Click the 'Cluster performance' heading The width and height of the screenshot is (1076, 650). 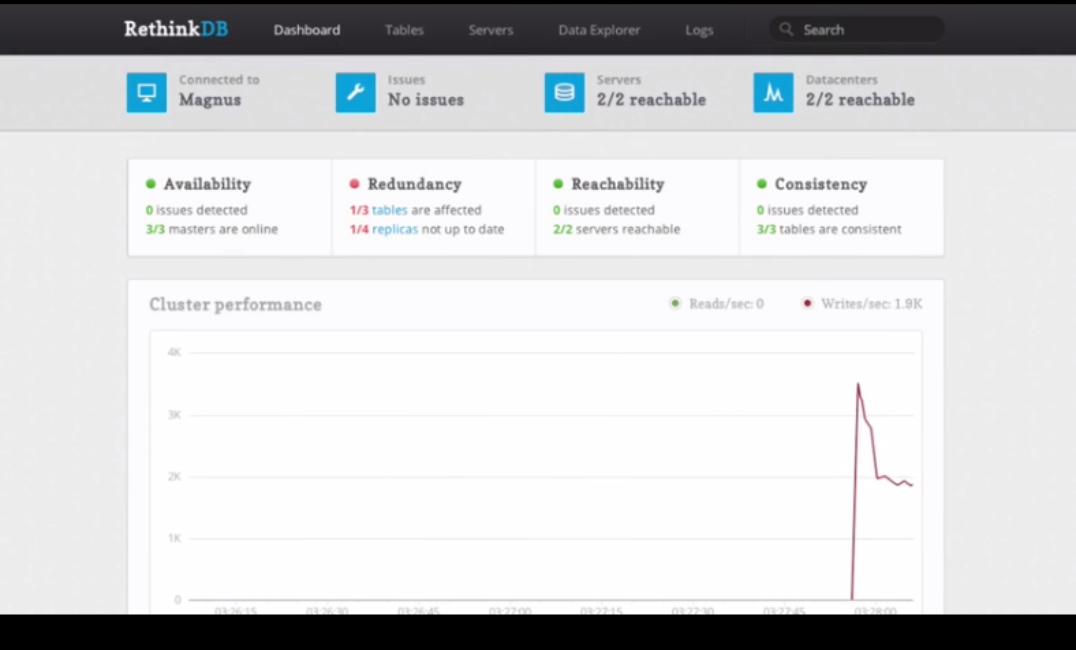coord(235,304)
